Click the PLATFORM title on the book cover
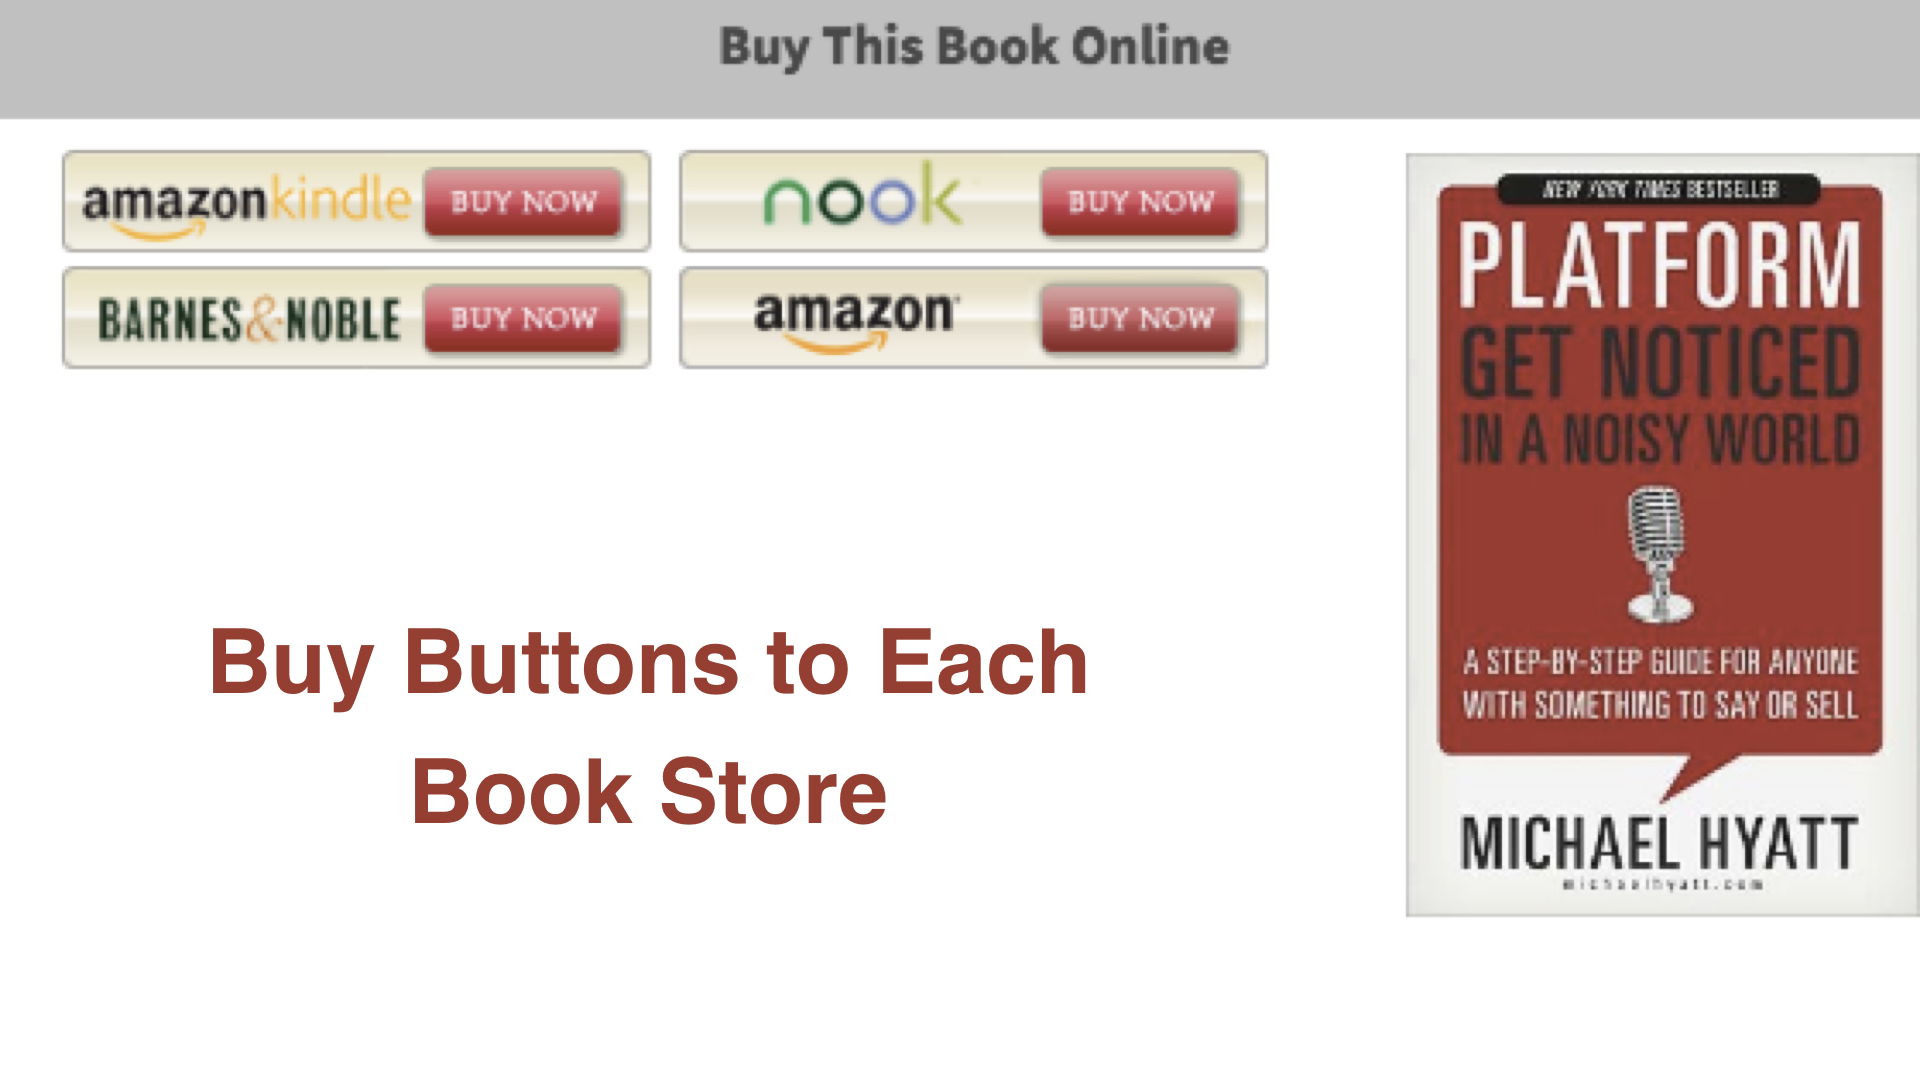1920x1080 pixels. tap(1659, 265)
